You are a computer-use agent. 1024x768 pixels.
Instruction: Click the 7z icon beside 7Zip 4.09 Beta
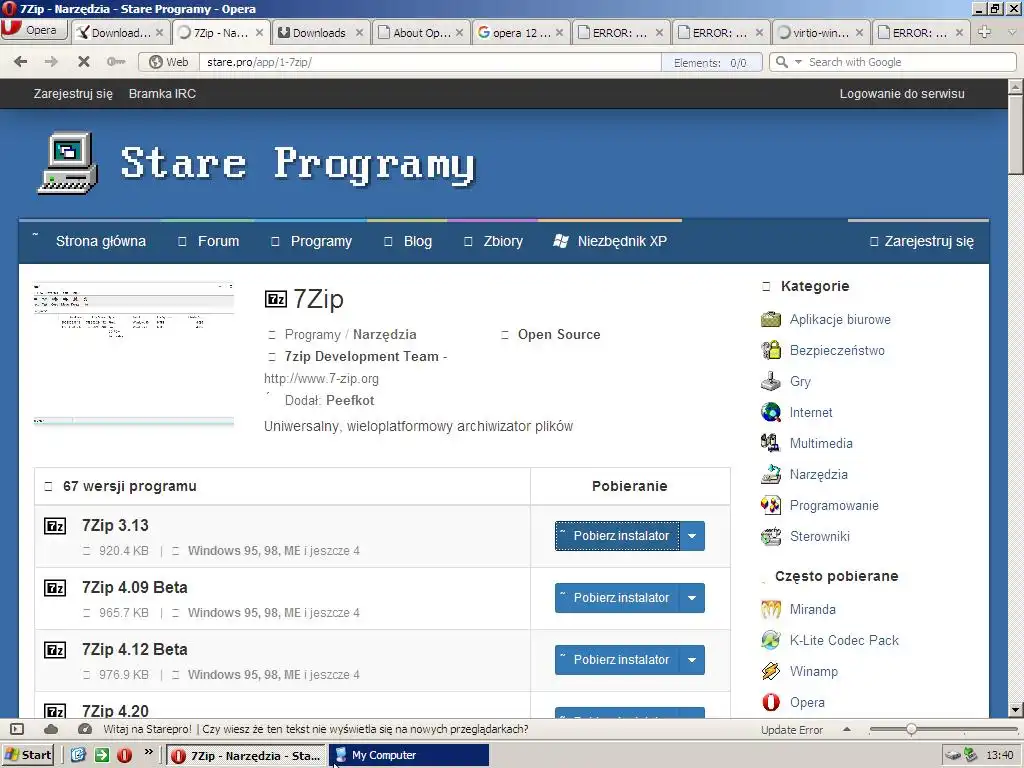(x=55, y=588)
